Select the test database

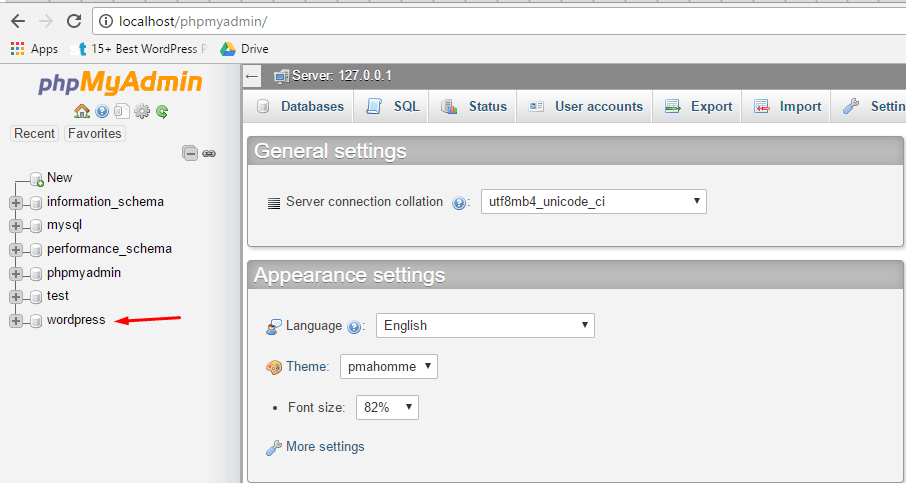tap(58, 296)
